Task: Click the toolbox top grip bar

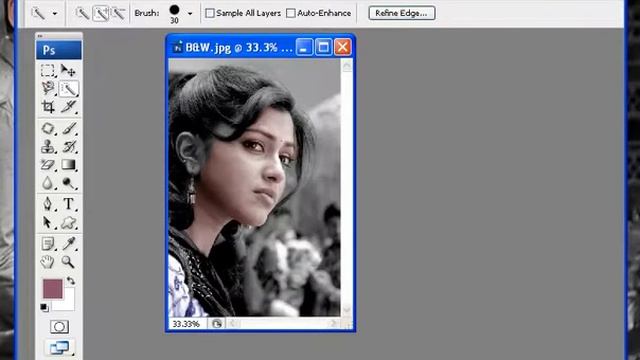Action: click(x=59, y=36)
